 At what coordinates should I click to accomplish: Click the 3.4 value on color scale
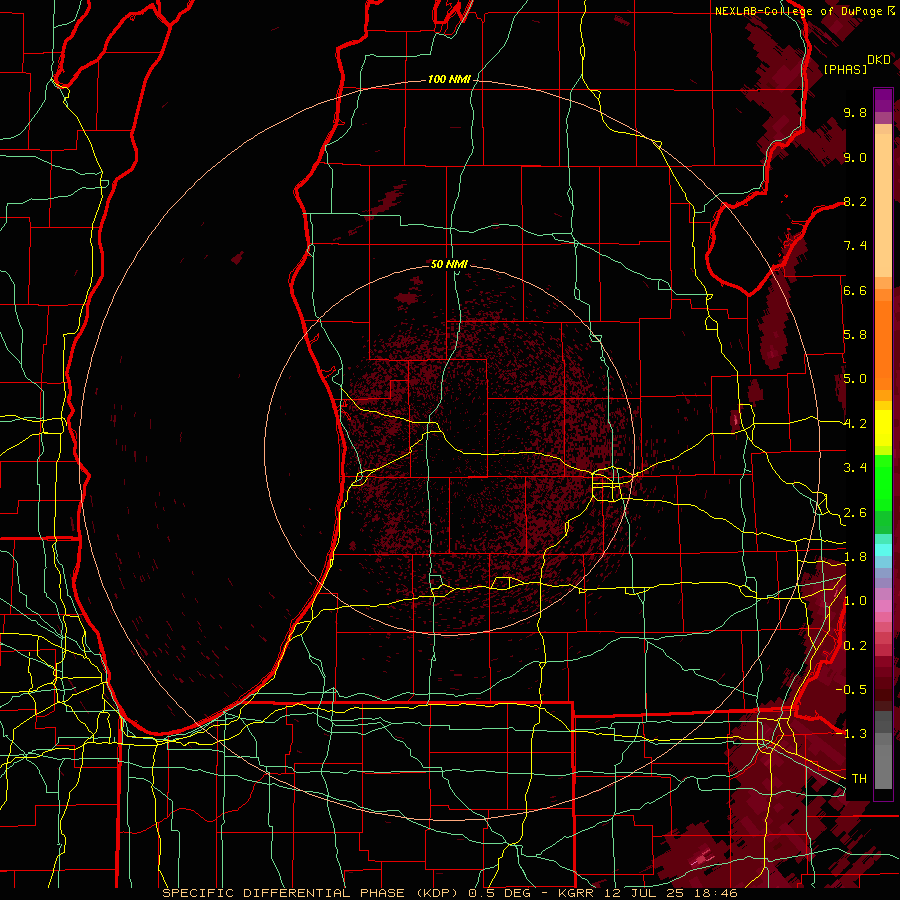[855, 468]
